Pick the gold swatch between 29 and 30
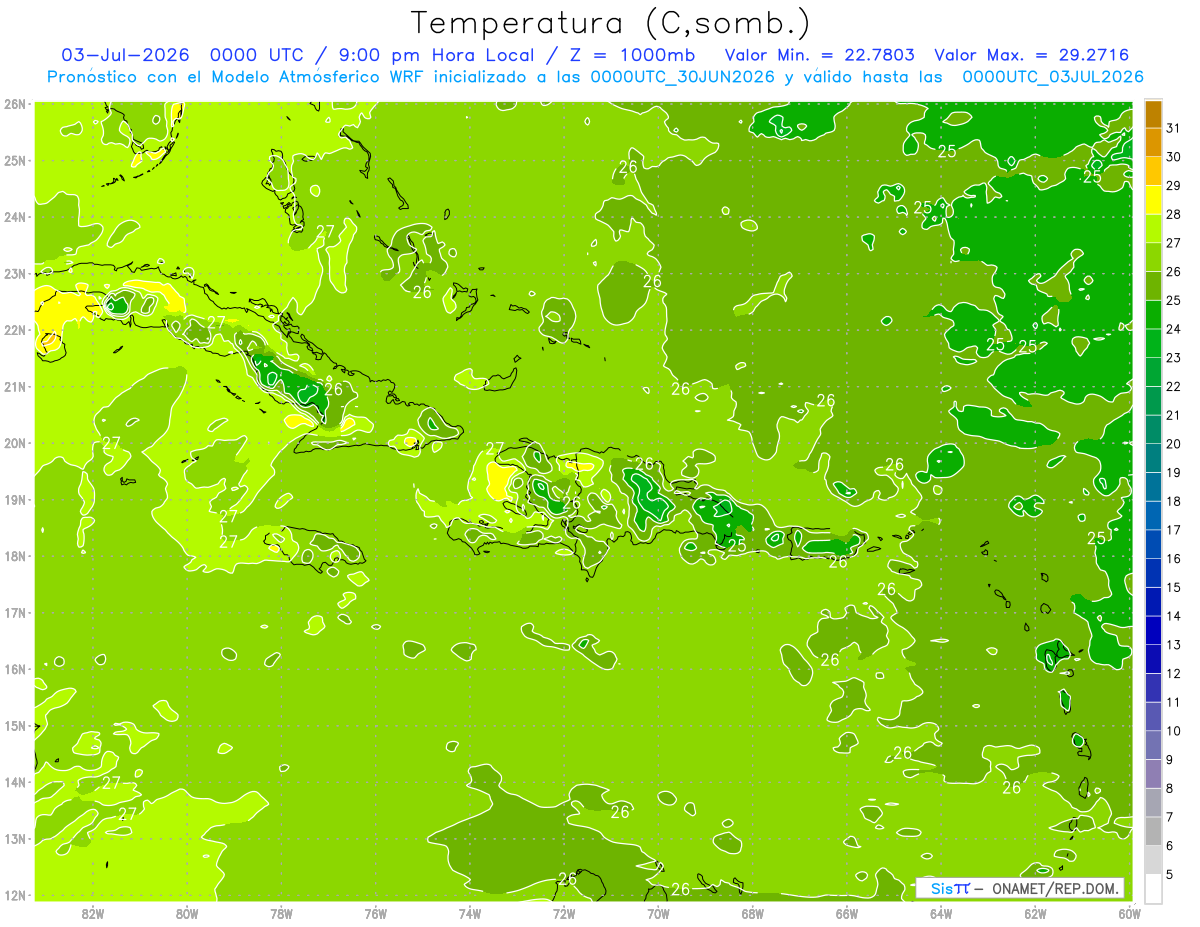The width and height of the screenshot is (1200, 927). [x=1153, y=172]
